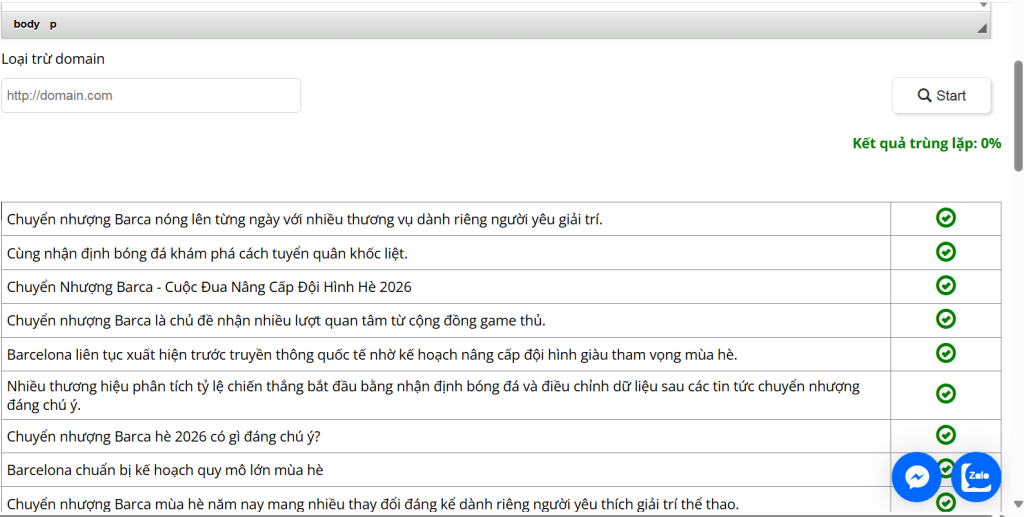The width and height of the screenshot is (1024, 517).
Task: Select the 'Chuyển nhượng Barca mùa hè năm nay' row
Action: [x=445, y=501]
